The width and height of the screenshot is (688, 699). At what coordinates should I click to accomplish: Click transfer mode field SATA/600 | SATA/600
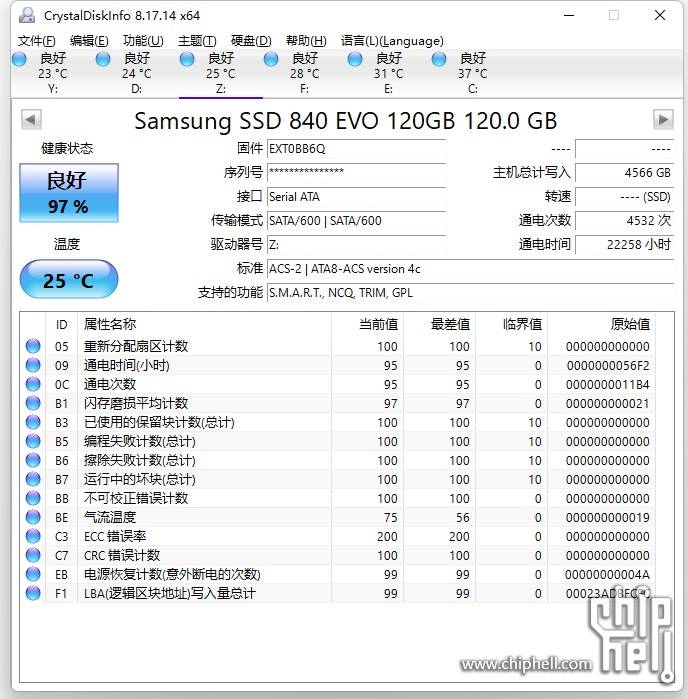tap(356, 221)
